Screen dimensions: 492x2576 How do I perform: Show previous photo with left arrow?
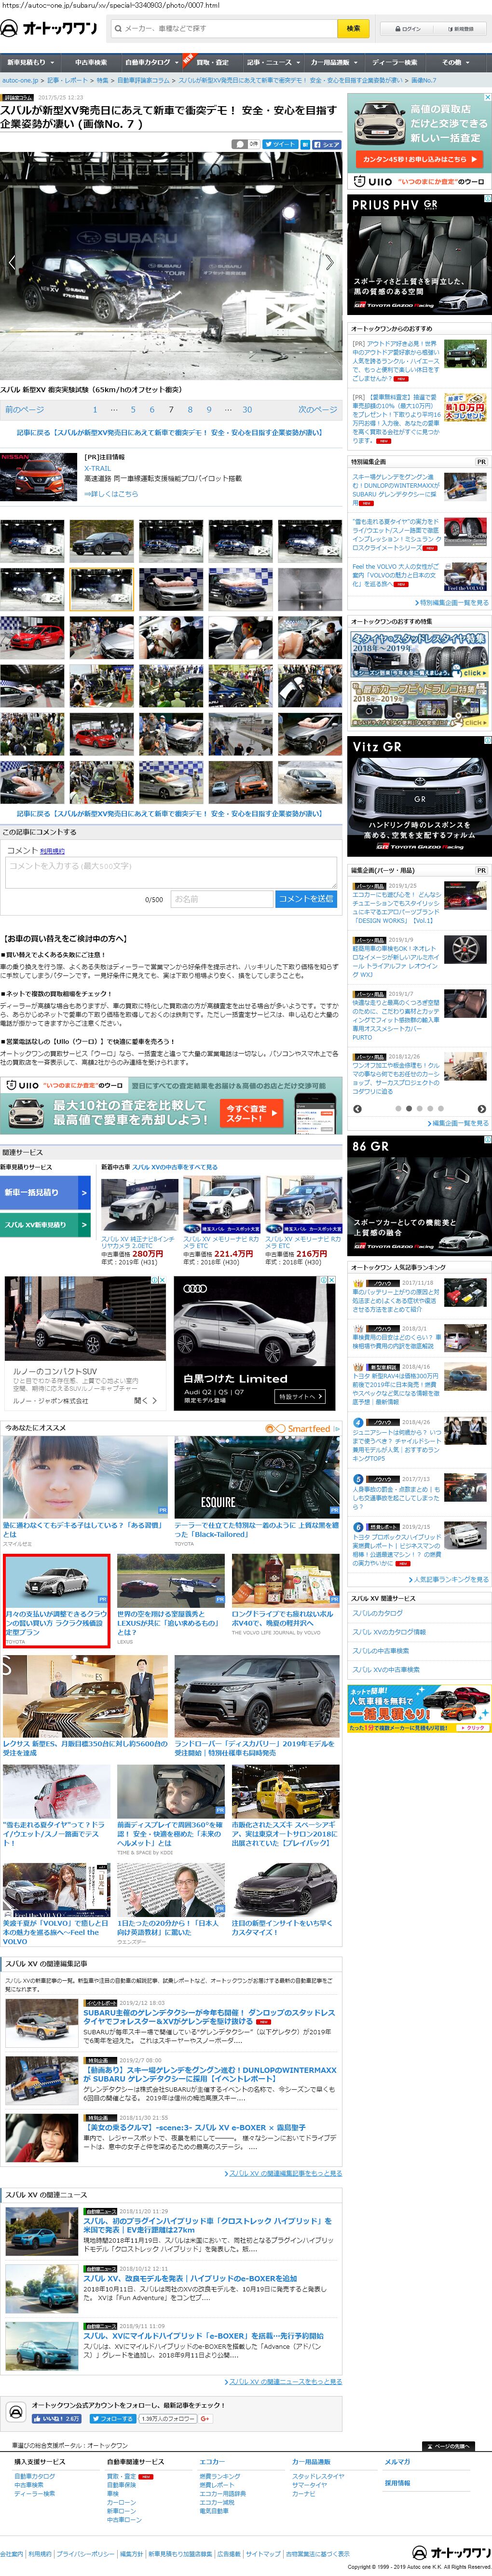[11, 263]
